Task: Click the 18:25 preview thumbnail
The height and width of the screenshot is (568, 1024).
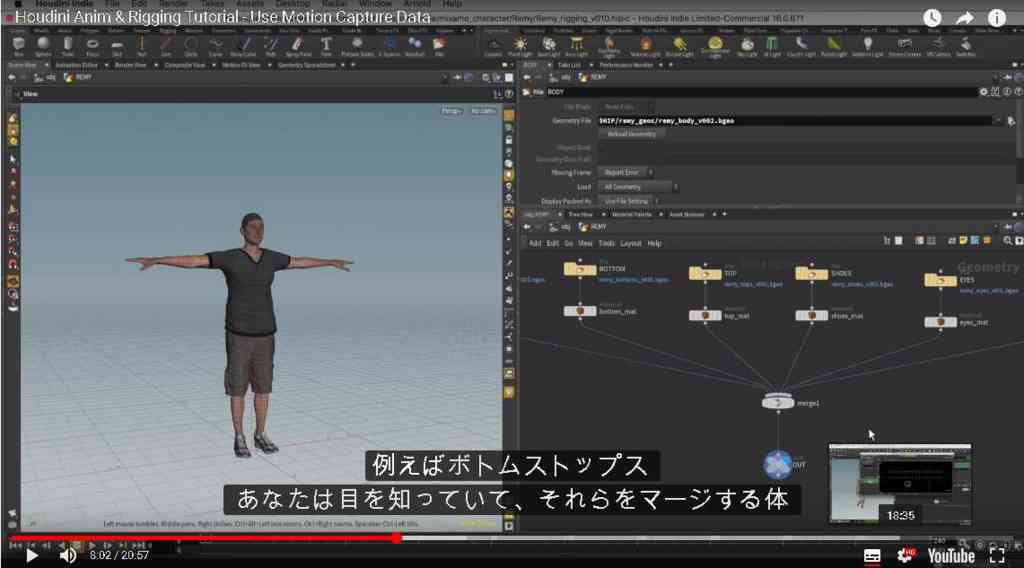Action: (x=900, y=484)
